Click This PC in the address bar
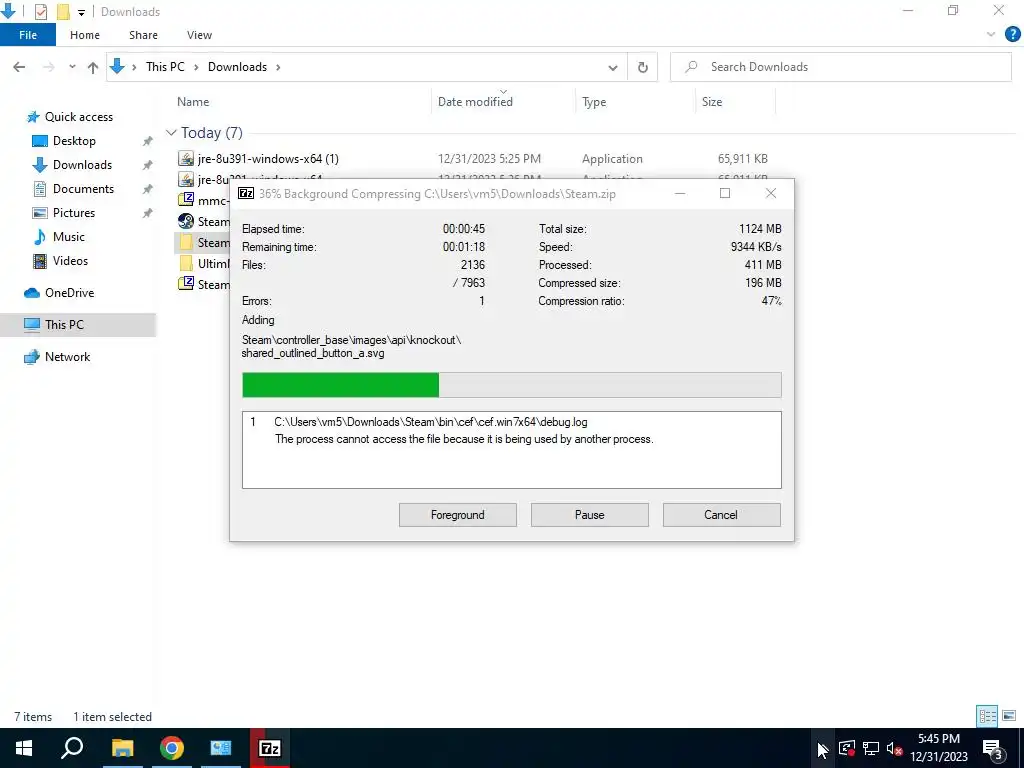This screenshot has width=1024, height=768. (x=165, y=67)
